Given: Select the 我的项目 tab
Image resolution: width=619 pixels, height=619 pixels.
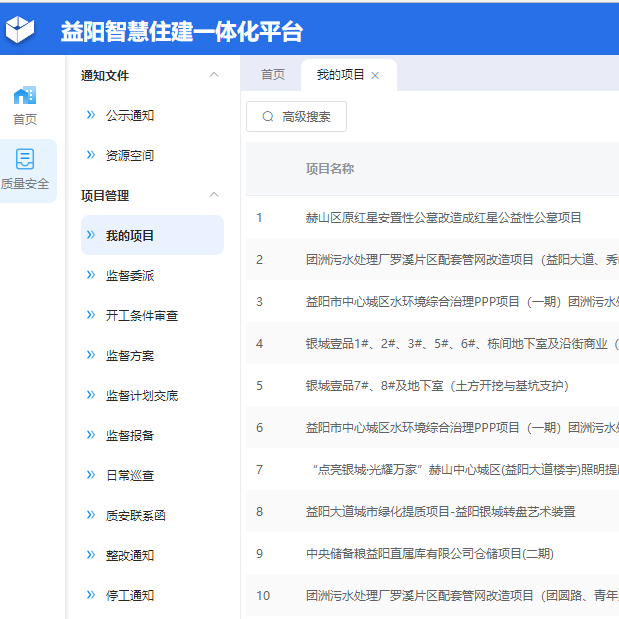Looking at the screenshot, I should point(340,75).
